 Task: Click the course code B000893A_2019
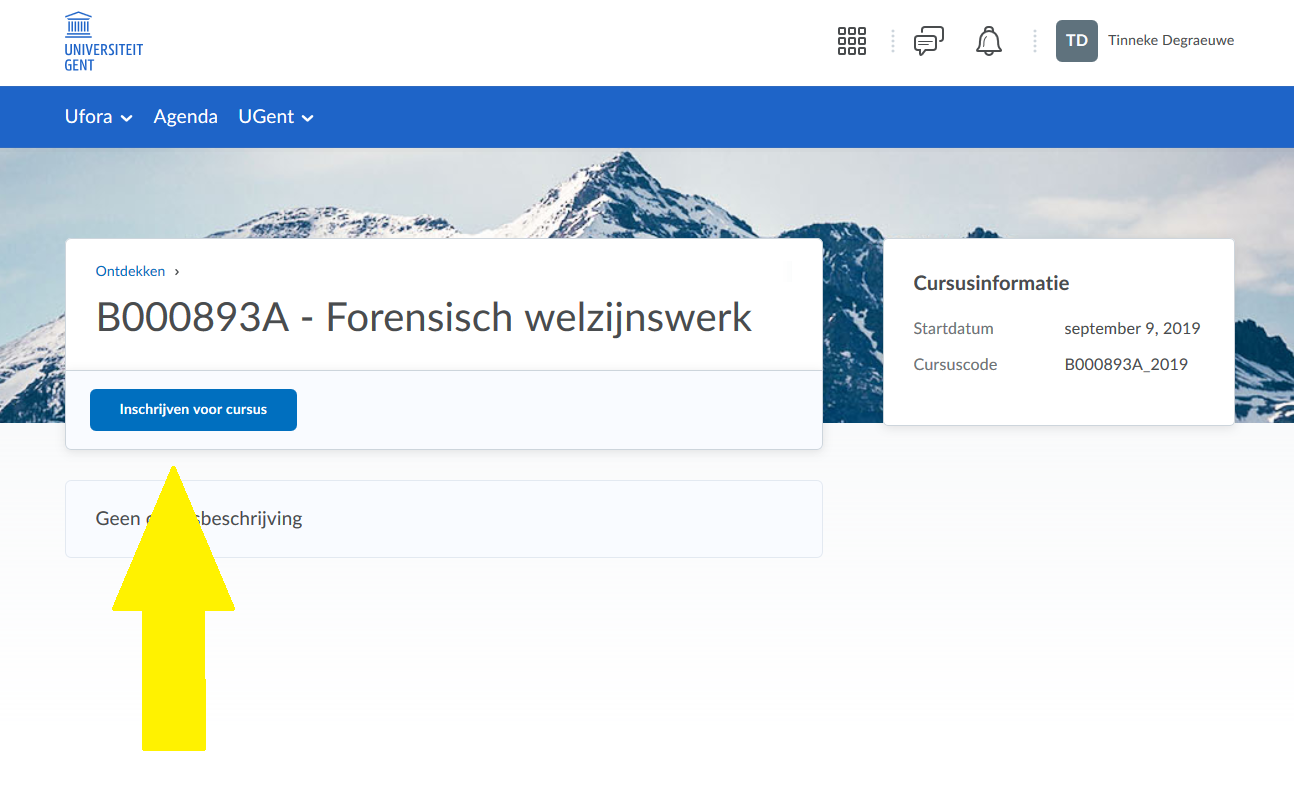[x=1125, y=365]
